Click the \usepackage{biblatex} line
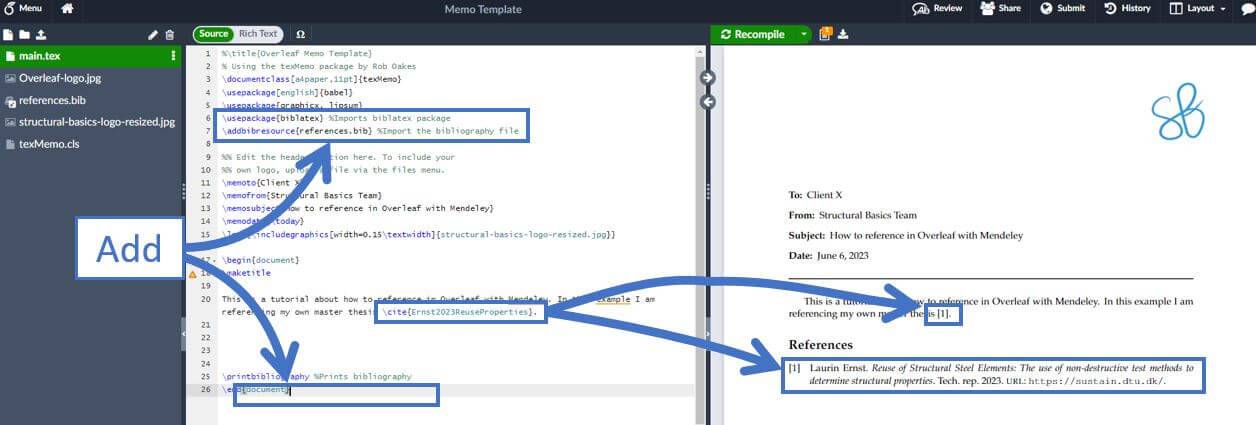 (336, 117)
